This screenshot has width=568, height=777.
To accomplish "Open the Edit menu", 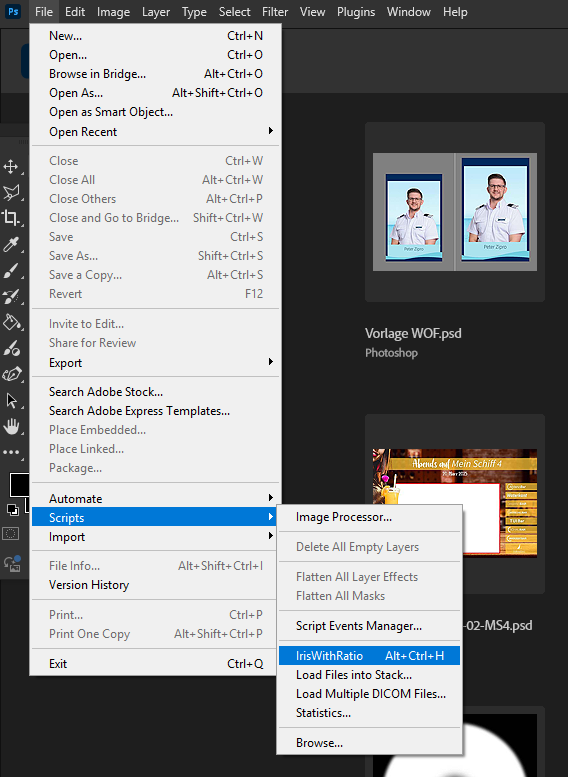I will 75,12.
